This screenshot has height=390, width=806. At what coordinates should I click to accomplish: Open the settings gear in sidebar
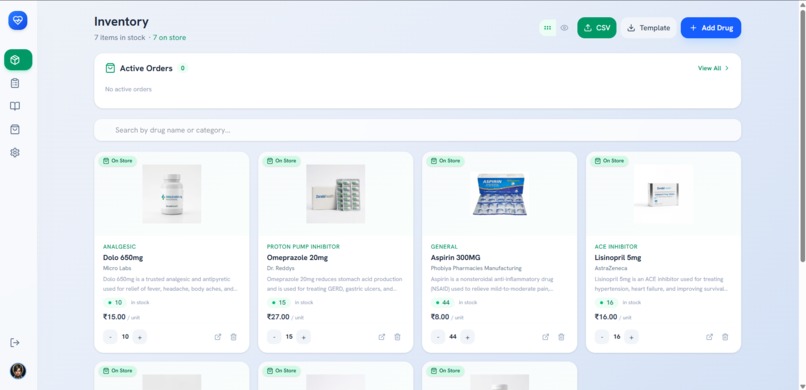tap(15, 153)
